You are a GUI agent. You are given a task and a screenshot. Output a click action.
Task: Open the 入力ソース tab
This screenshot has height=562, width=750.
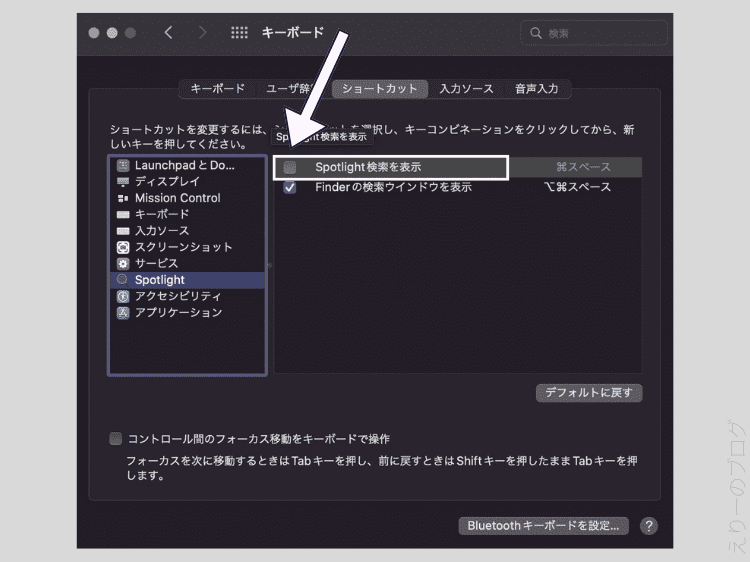466,89
